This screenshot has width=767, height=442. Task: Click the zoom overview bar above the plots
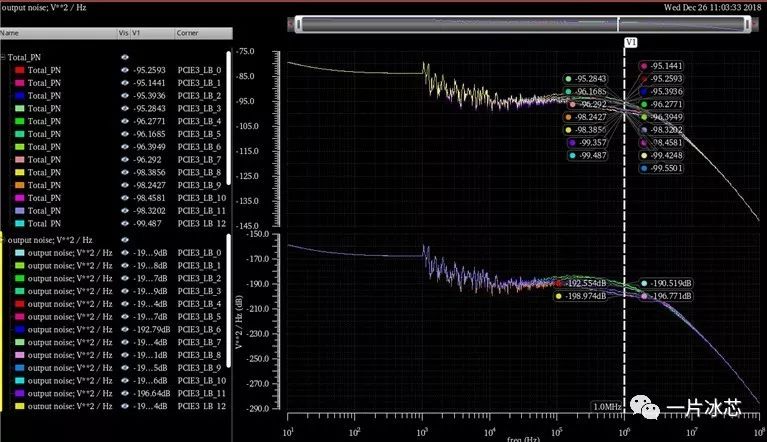point(523,24)
